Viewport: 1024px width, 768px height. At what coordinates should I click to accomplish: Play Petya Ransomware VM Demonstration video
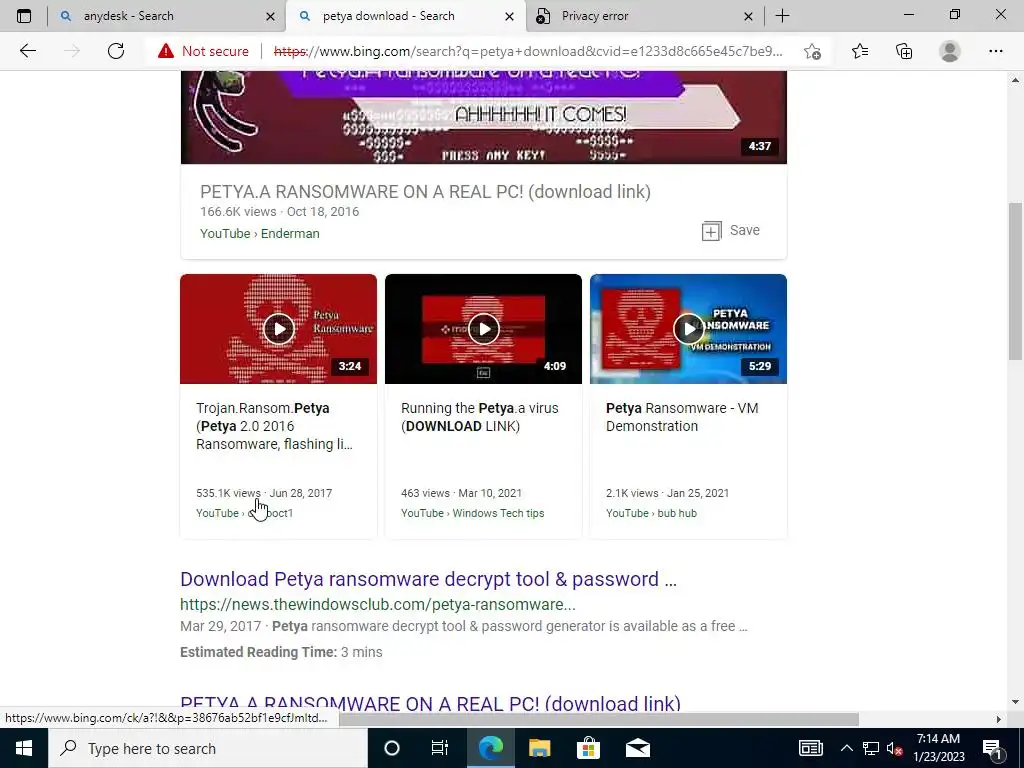point(688,328)
